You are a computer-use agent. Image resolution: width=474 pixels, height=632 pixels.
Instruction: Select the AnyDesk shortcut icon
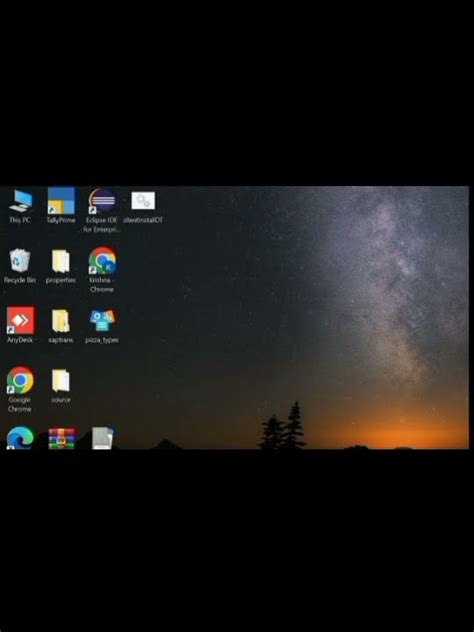[x=20, y=325]
